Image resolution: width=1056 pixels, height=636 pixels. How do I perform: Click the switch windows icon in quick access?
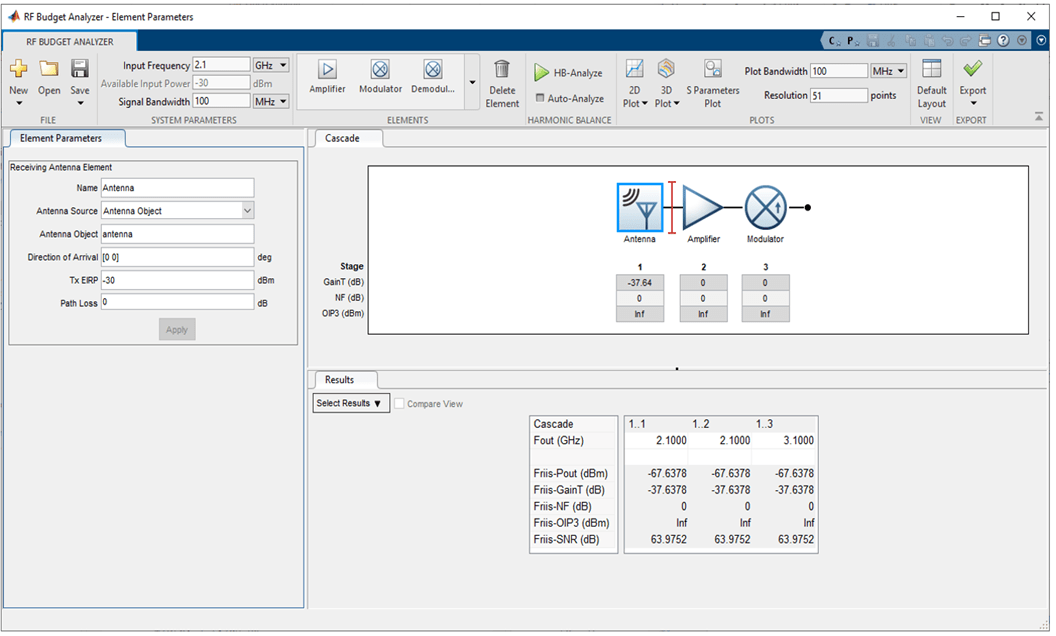tap(985, 41)
